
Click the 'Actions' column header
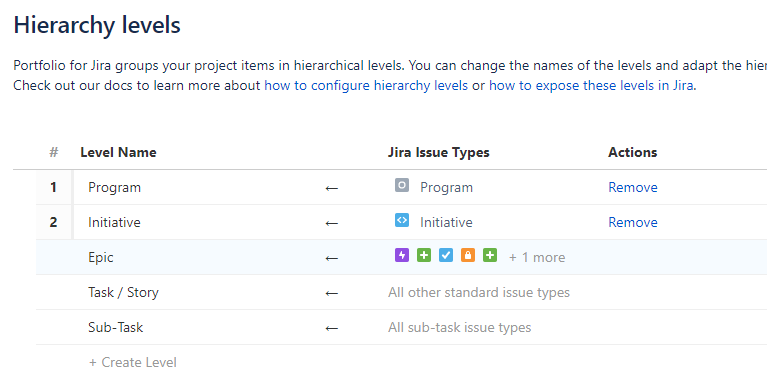coord(632,152)
